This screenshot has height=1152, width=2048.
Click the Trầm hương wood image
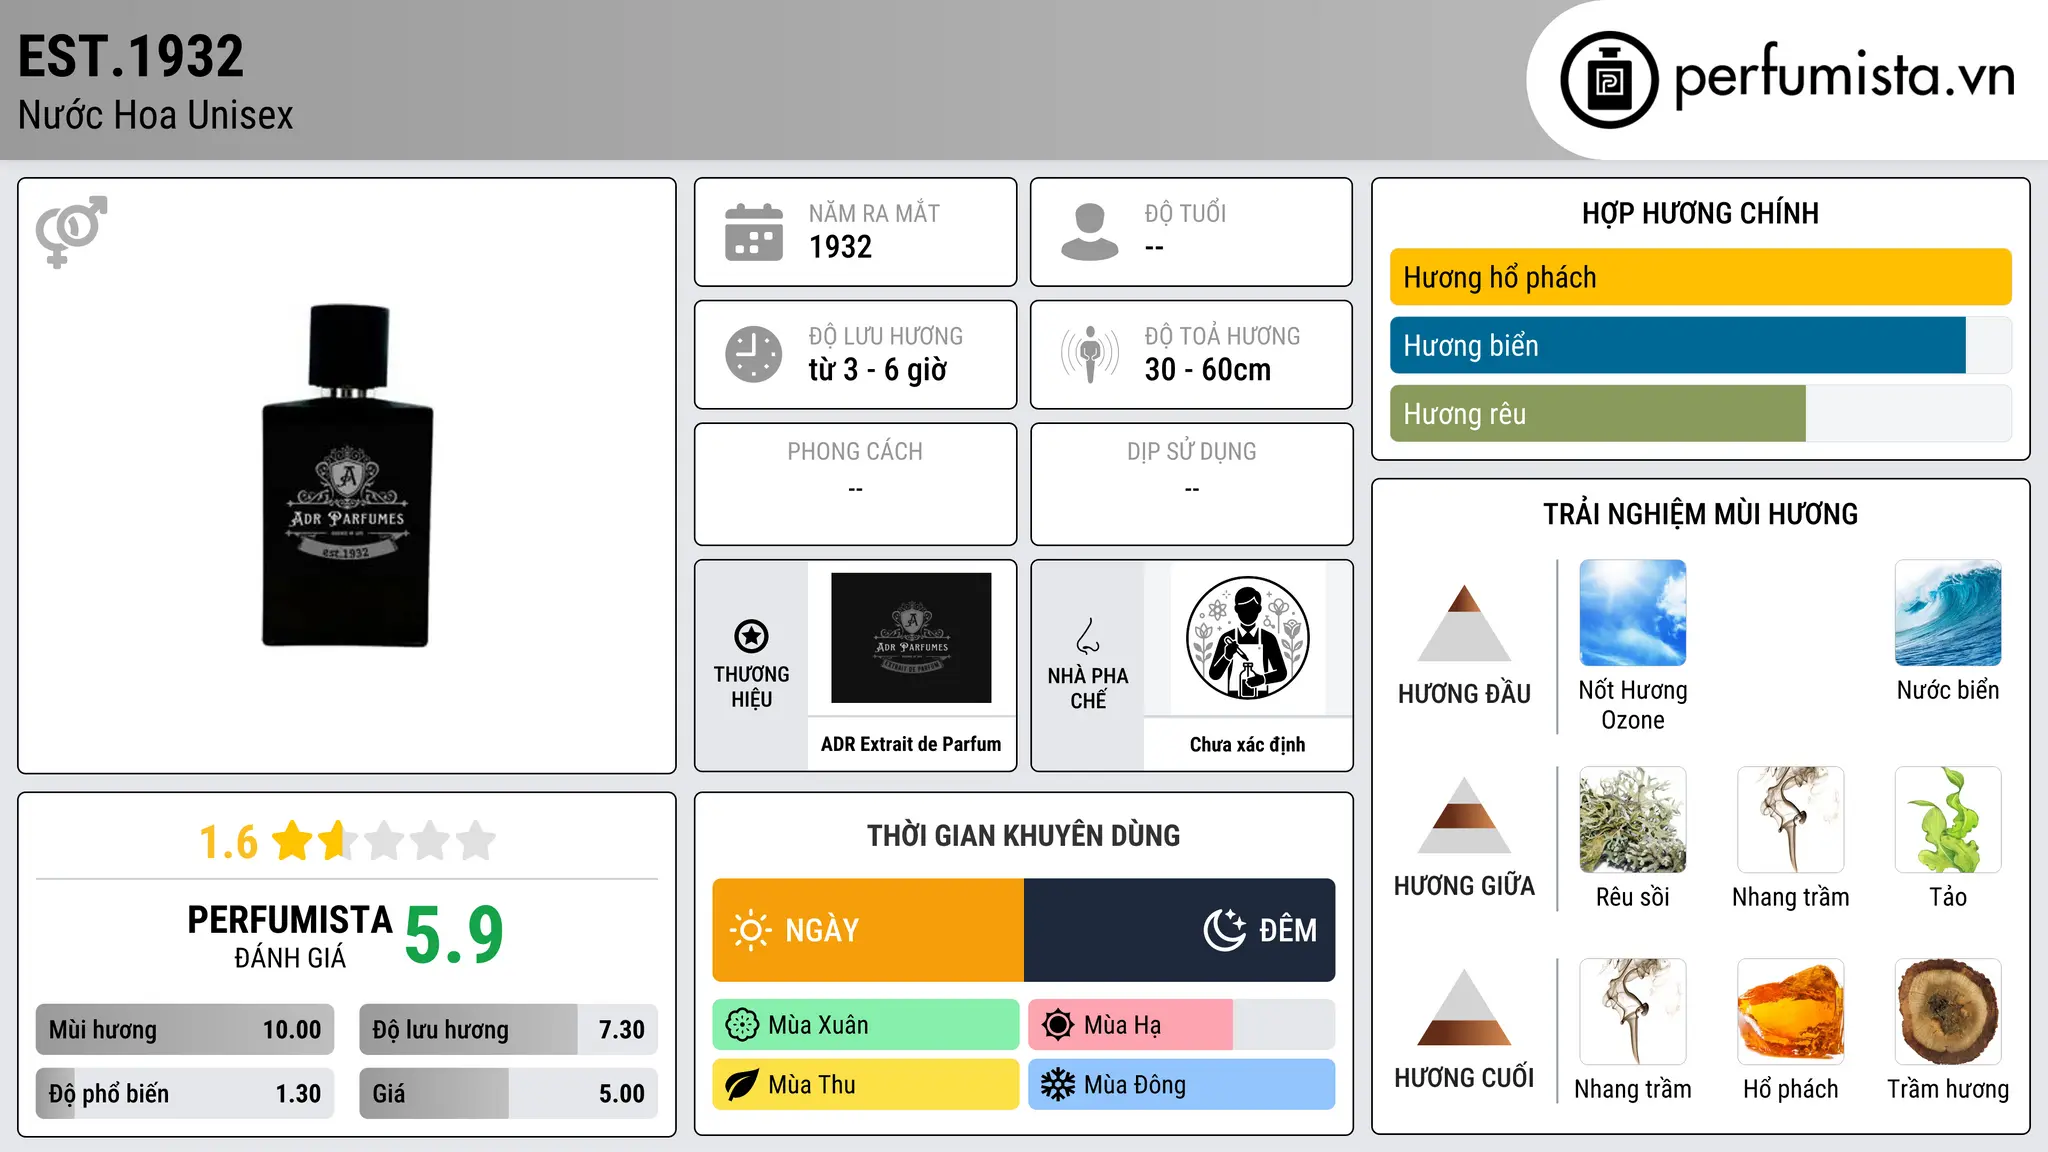(1948, 1012)
